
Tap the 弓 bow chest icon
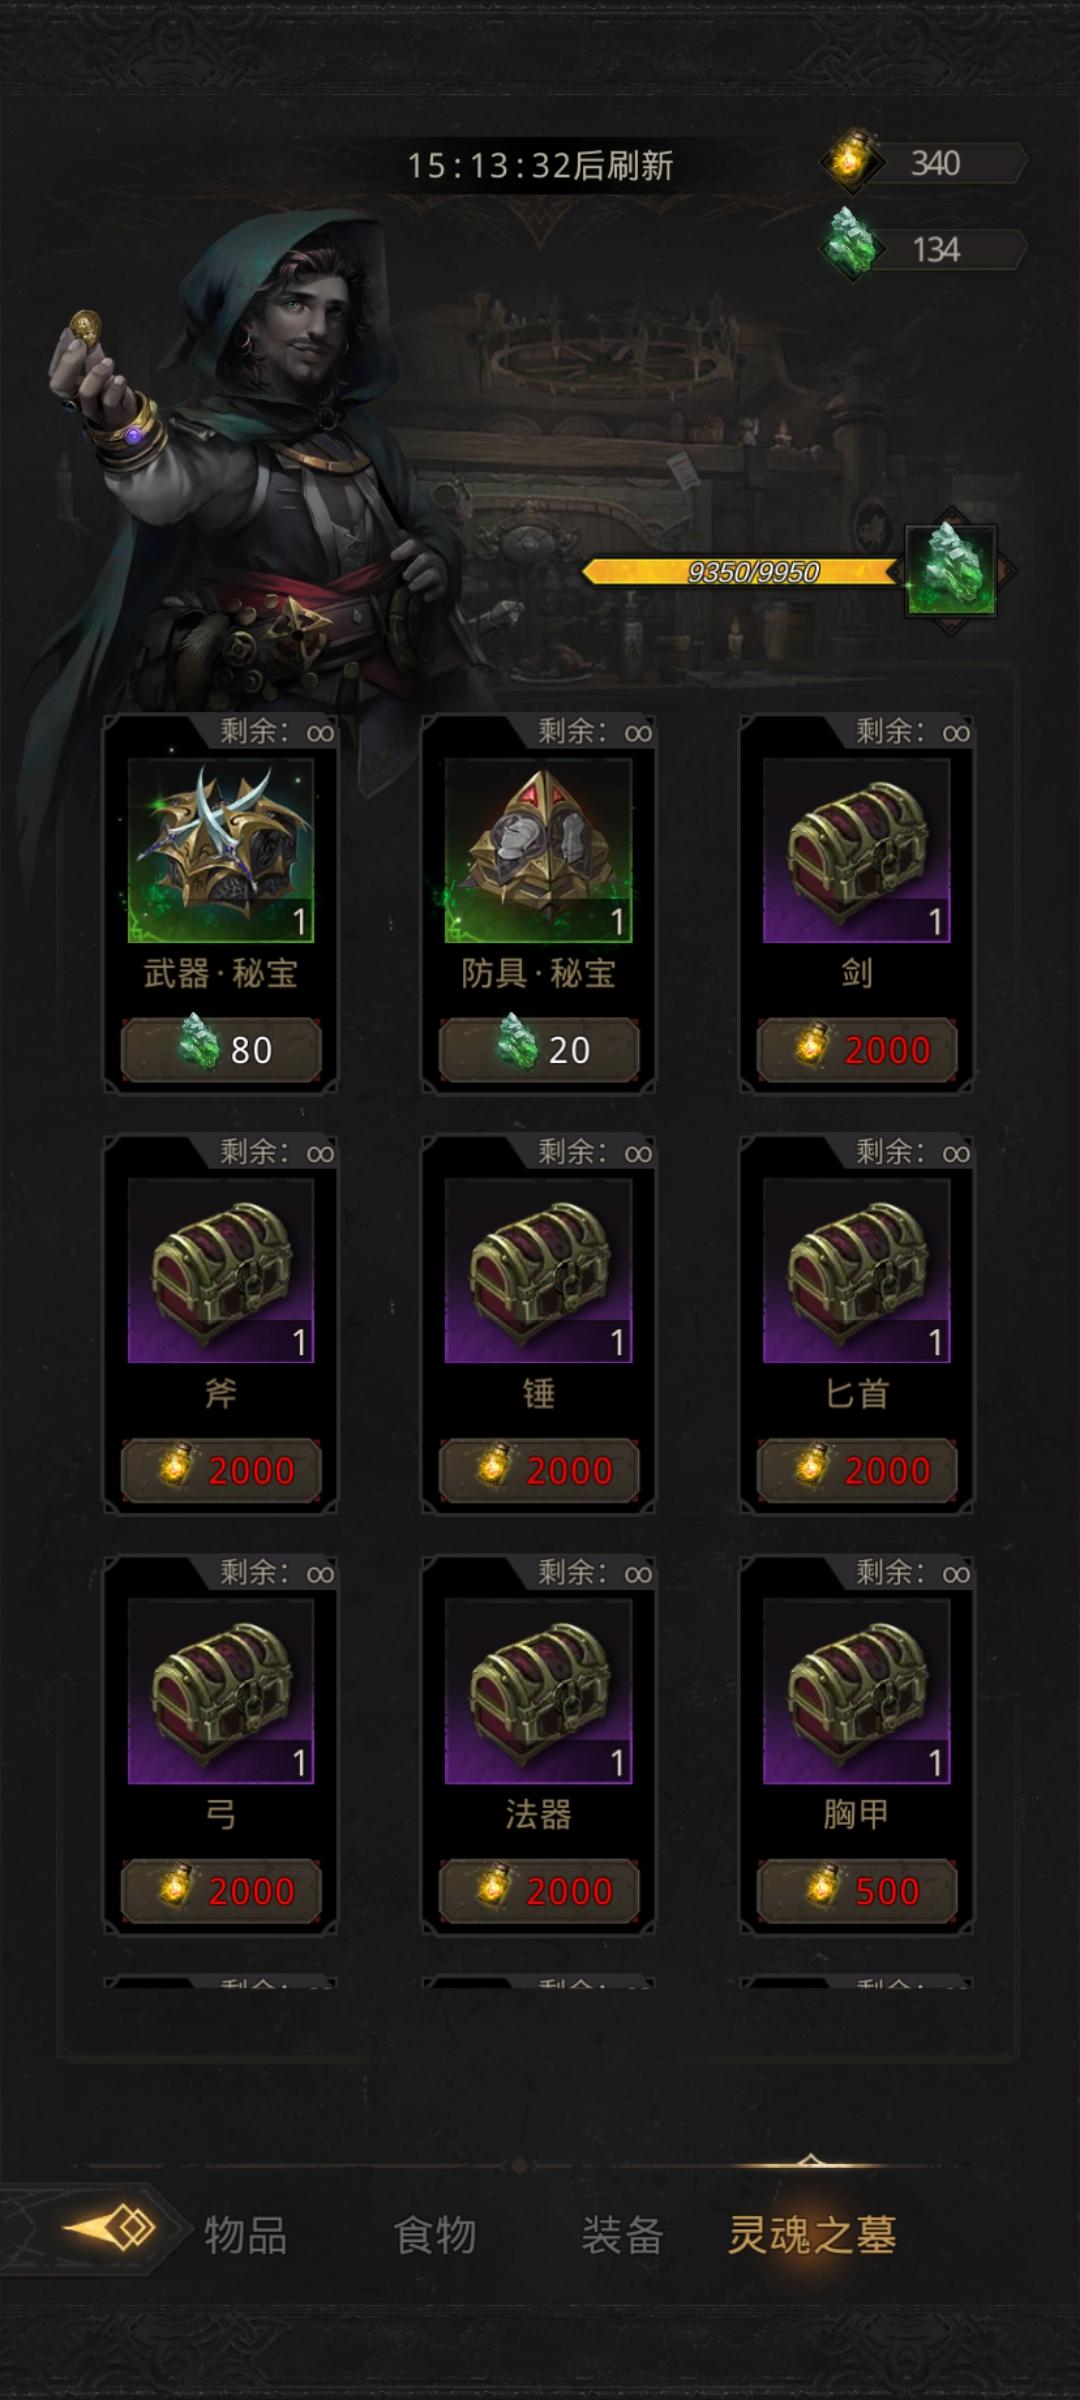point(221,1691)
